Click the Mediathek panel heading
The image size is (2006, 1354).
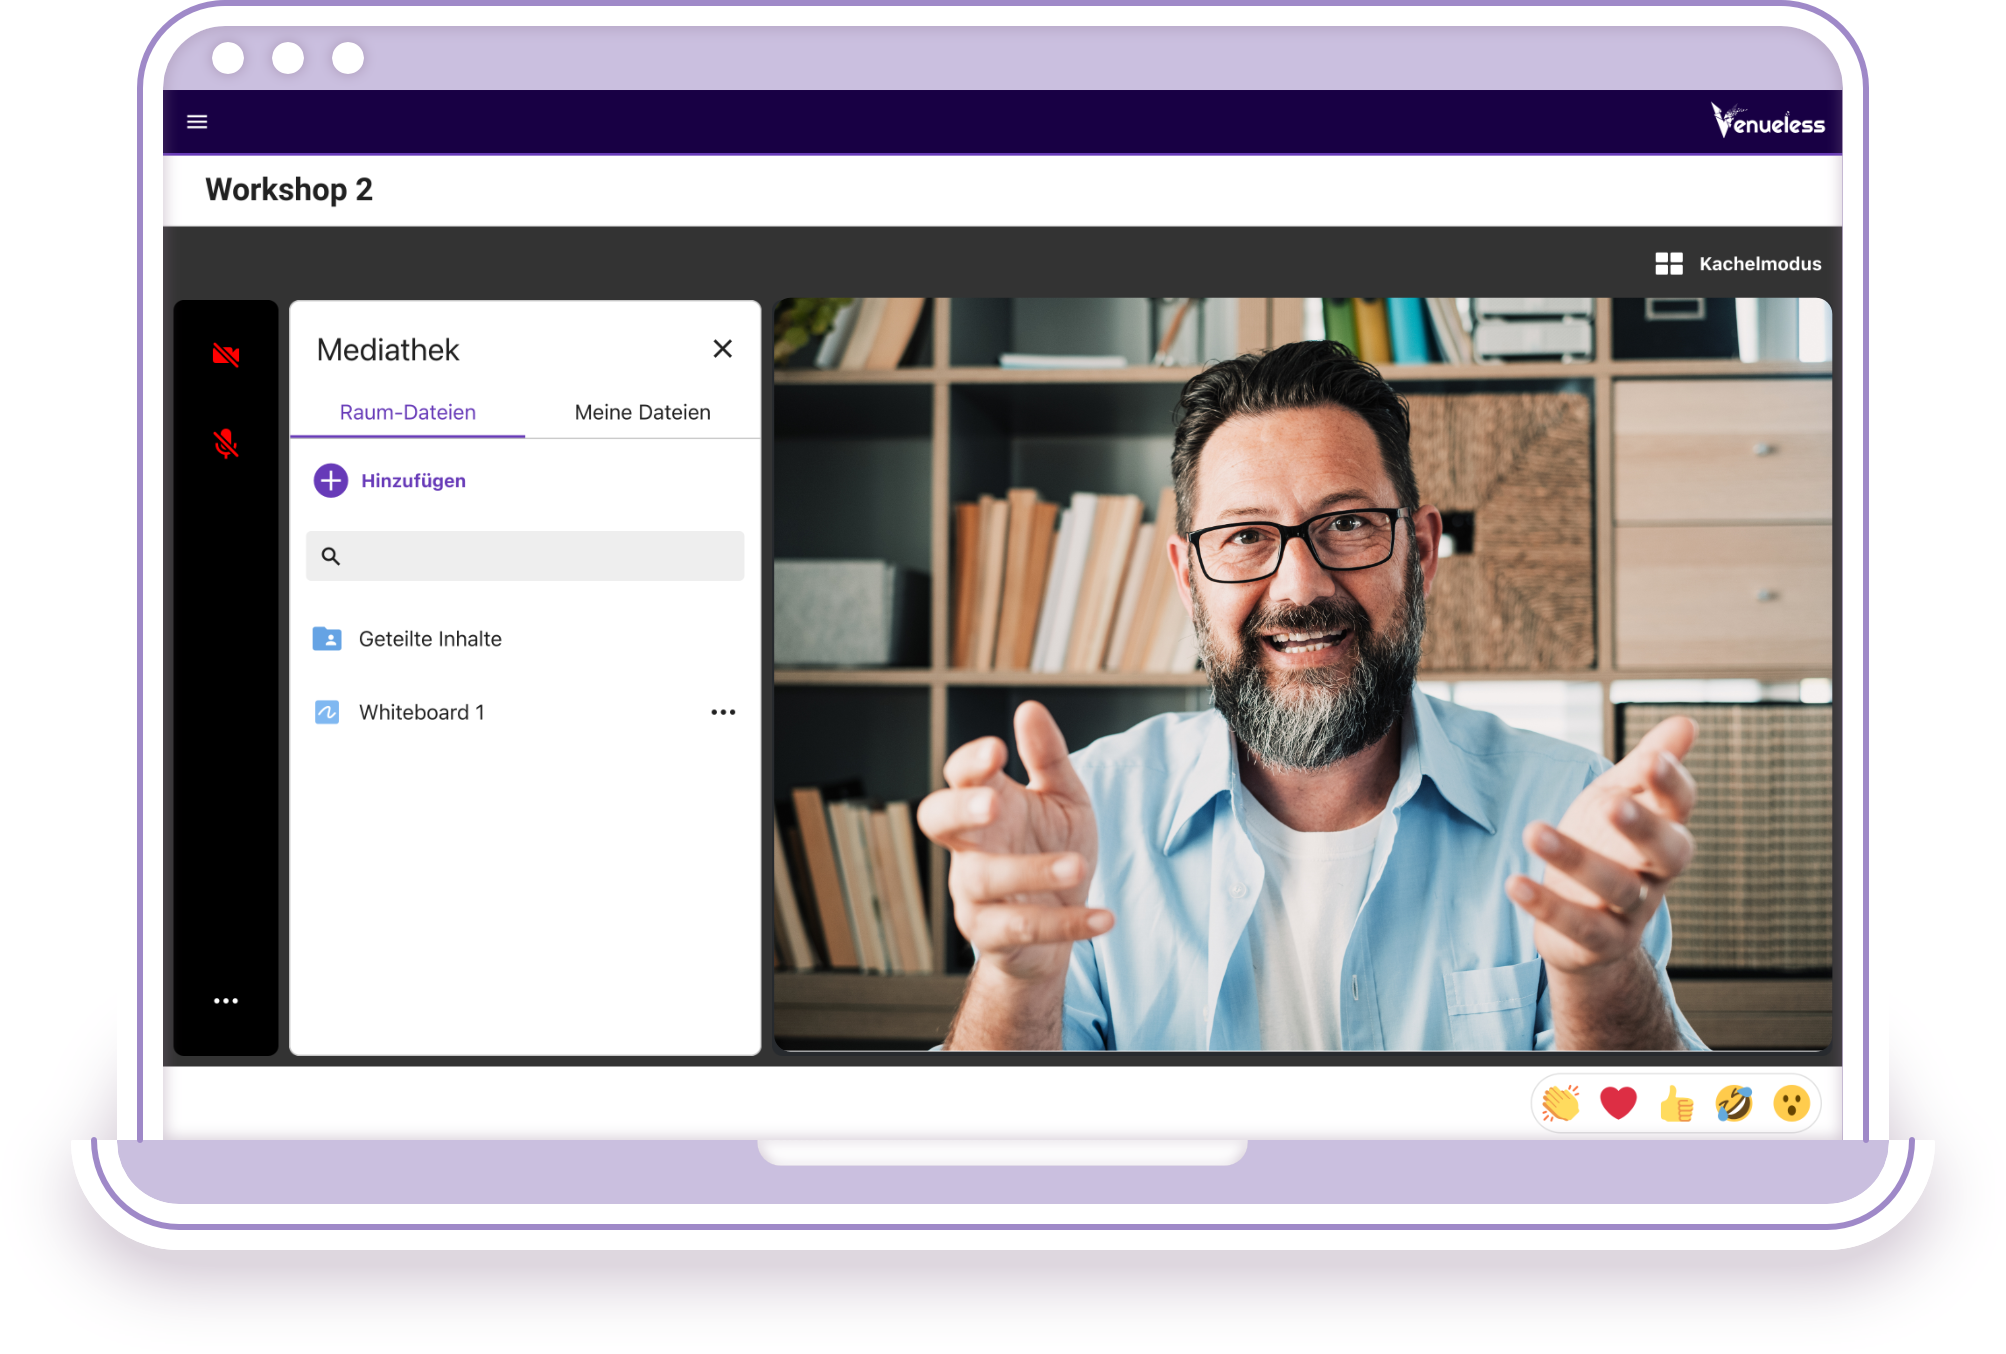point(388,350)
